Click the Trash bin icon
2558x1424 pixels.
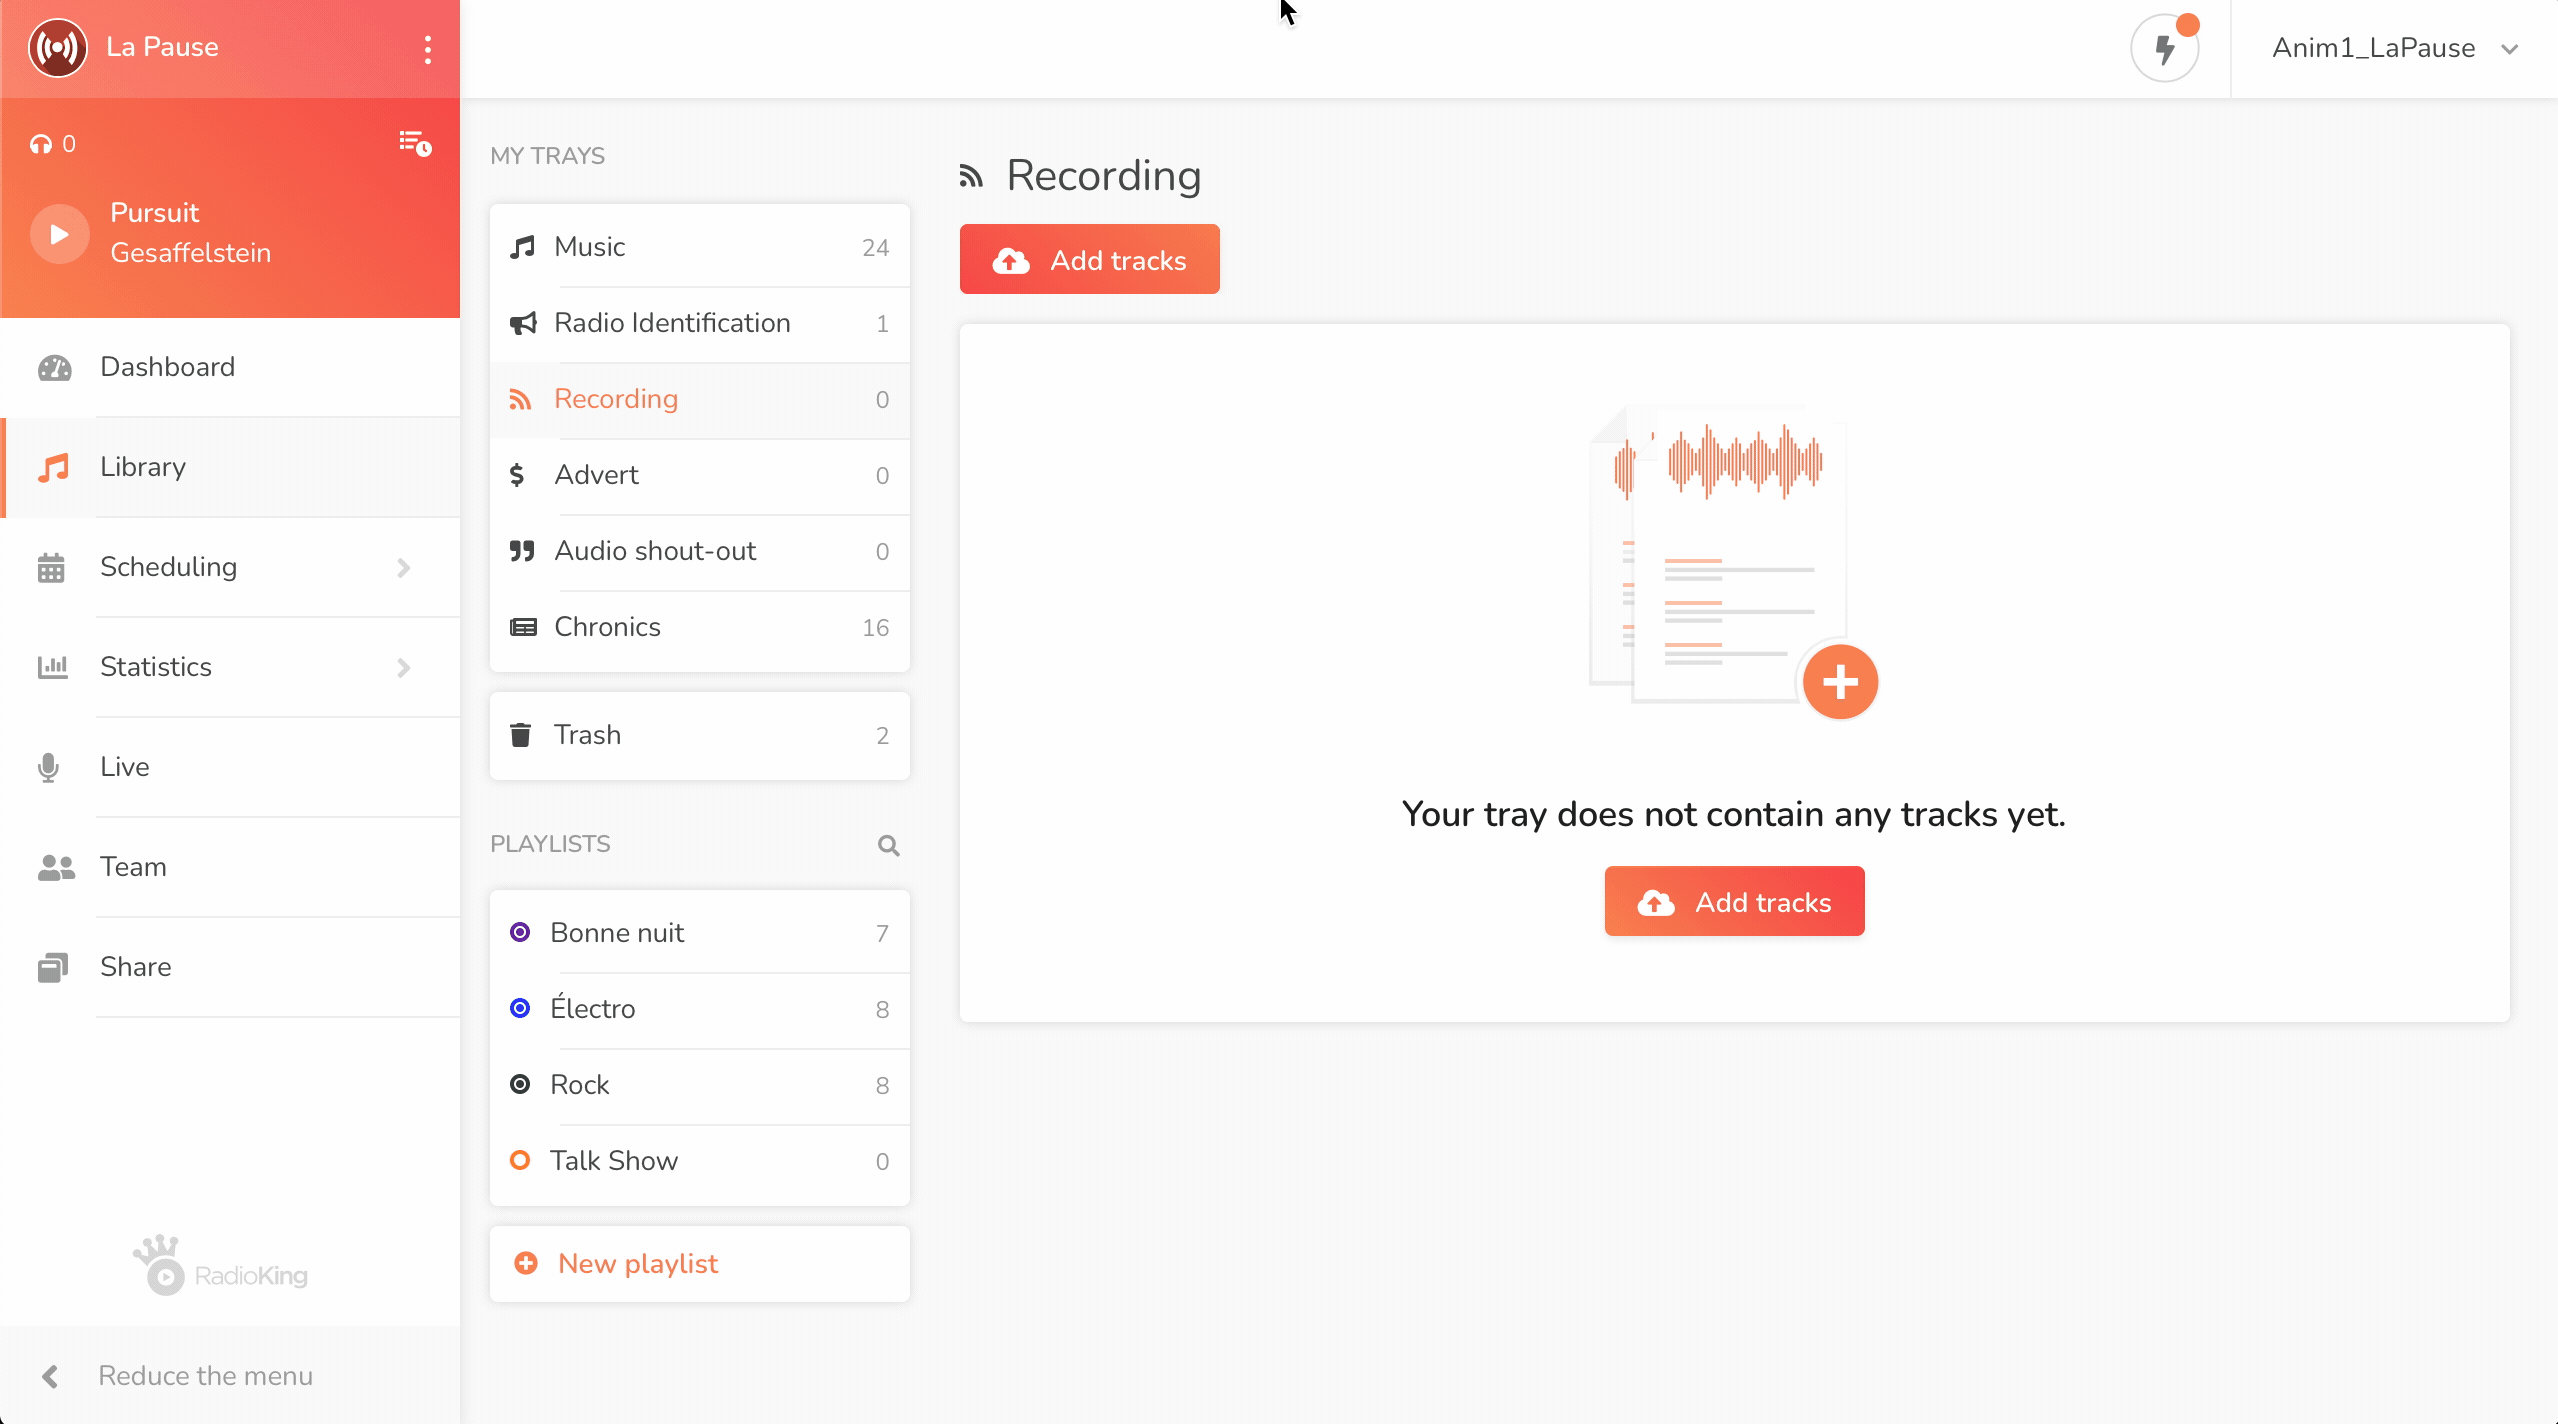[x=520, y=735]
